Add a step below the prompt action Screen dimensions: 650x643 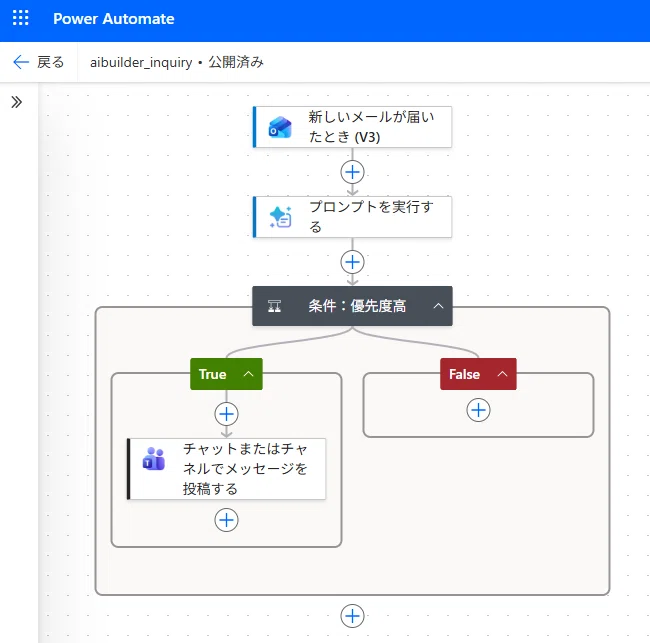(x=352, y=262)
